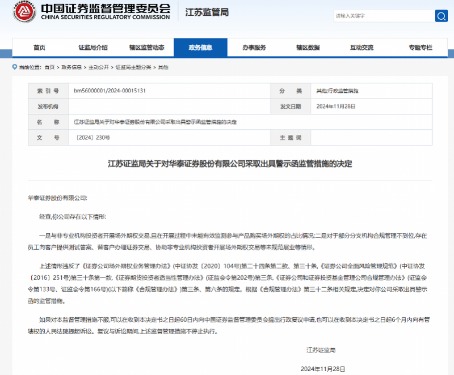Click the 其他行政监管措施 category value
The height and width of the screenshot is (375, 454).
pyautogui.click(x=337, y=91)
